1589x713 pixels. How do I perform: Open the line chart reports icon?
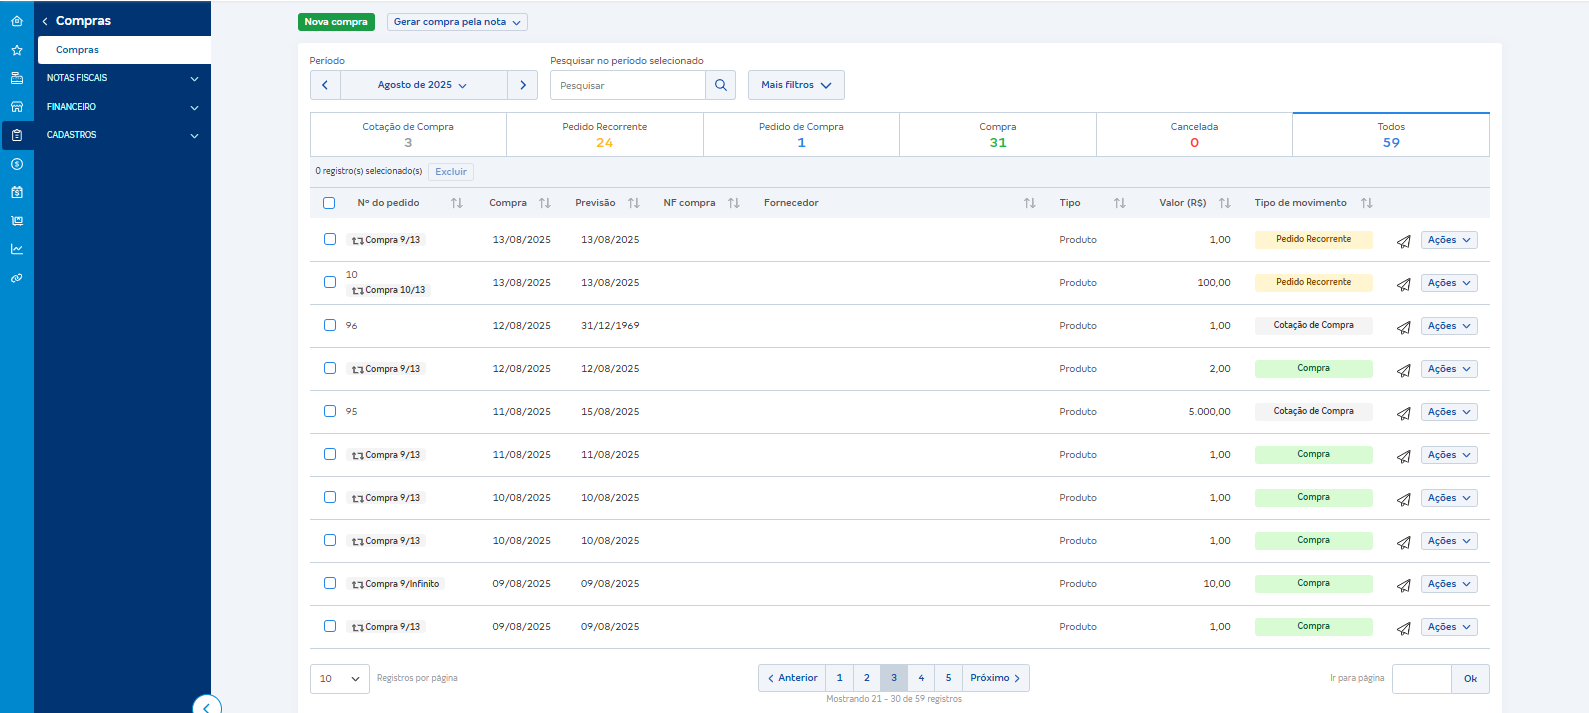pyautogui.click(x=17, y=249)
